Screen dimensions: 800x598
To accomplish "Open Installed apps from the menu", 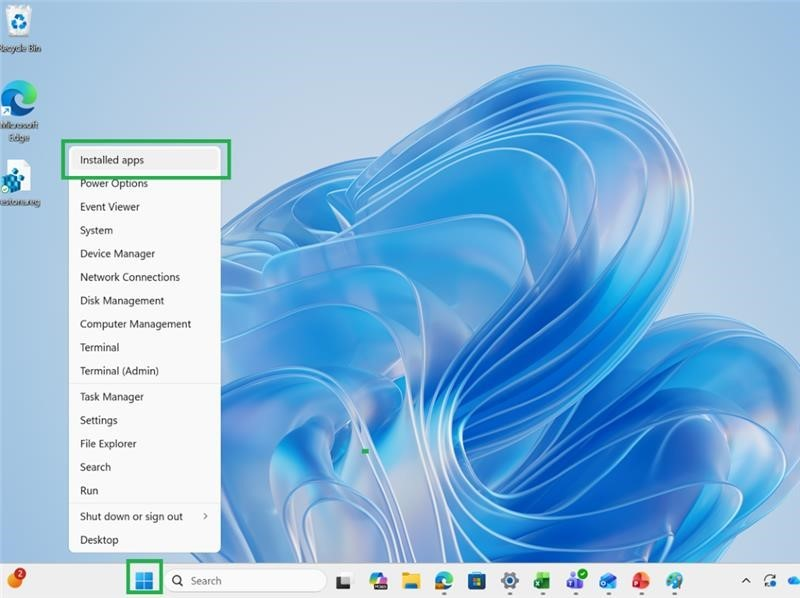I will pos(144,160).
